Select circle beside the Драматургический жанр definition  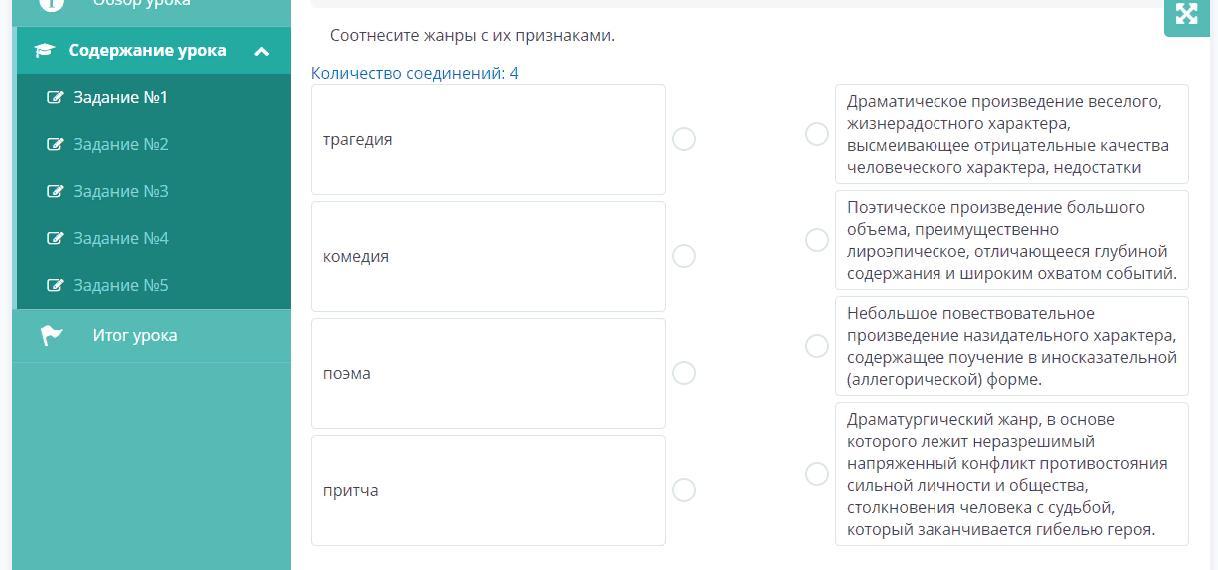coord(817,474)
